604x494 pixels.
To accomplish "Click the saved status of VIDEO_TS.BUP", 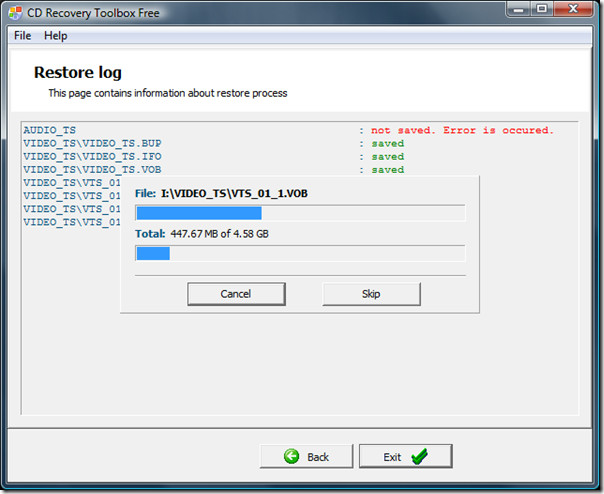I will tap(388, 144).
